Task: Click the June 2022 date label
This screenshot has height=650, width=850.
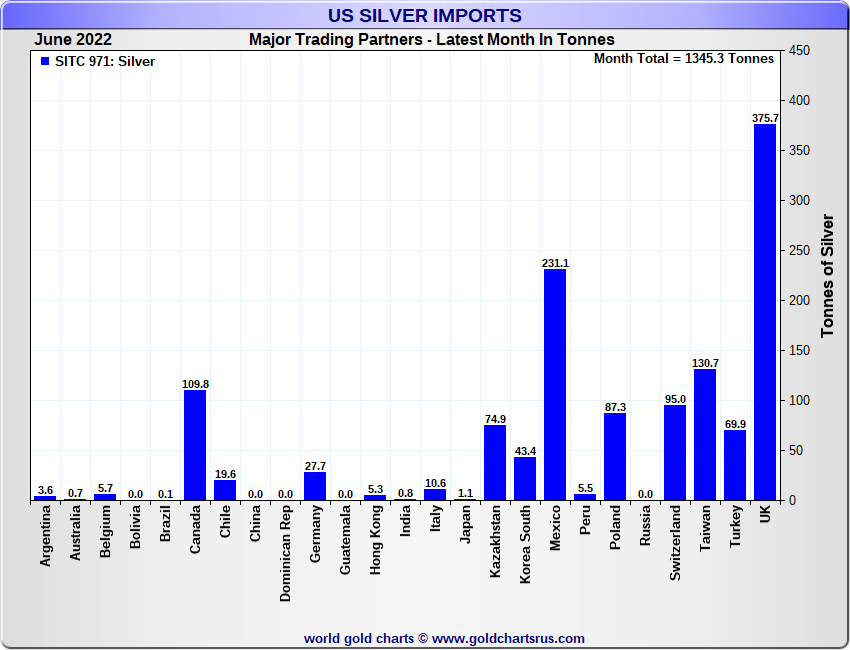Action: coord(73,40)
